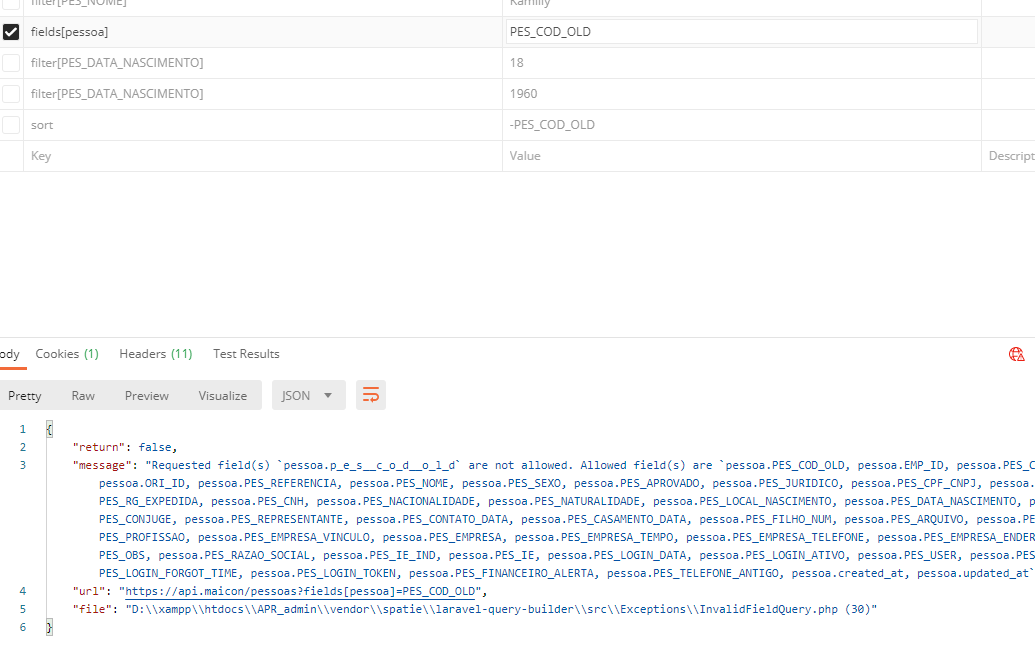Viewport: 1035px width, 669px height.
Task: Open the Cookies (1) tab
Action: point(66,353)
